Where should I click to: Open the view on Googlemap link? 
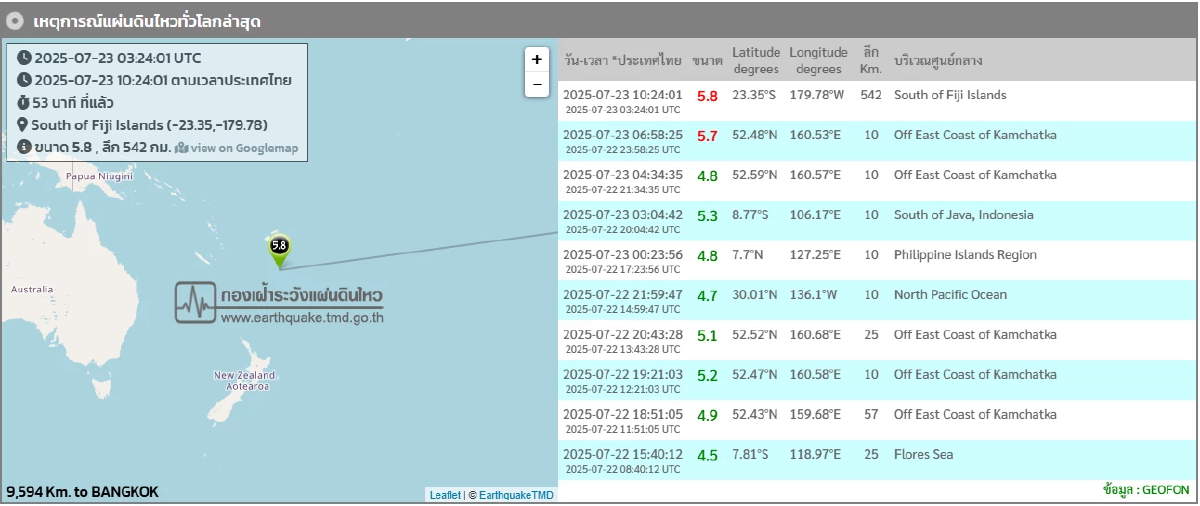(x=236, y=148)
